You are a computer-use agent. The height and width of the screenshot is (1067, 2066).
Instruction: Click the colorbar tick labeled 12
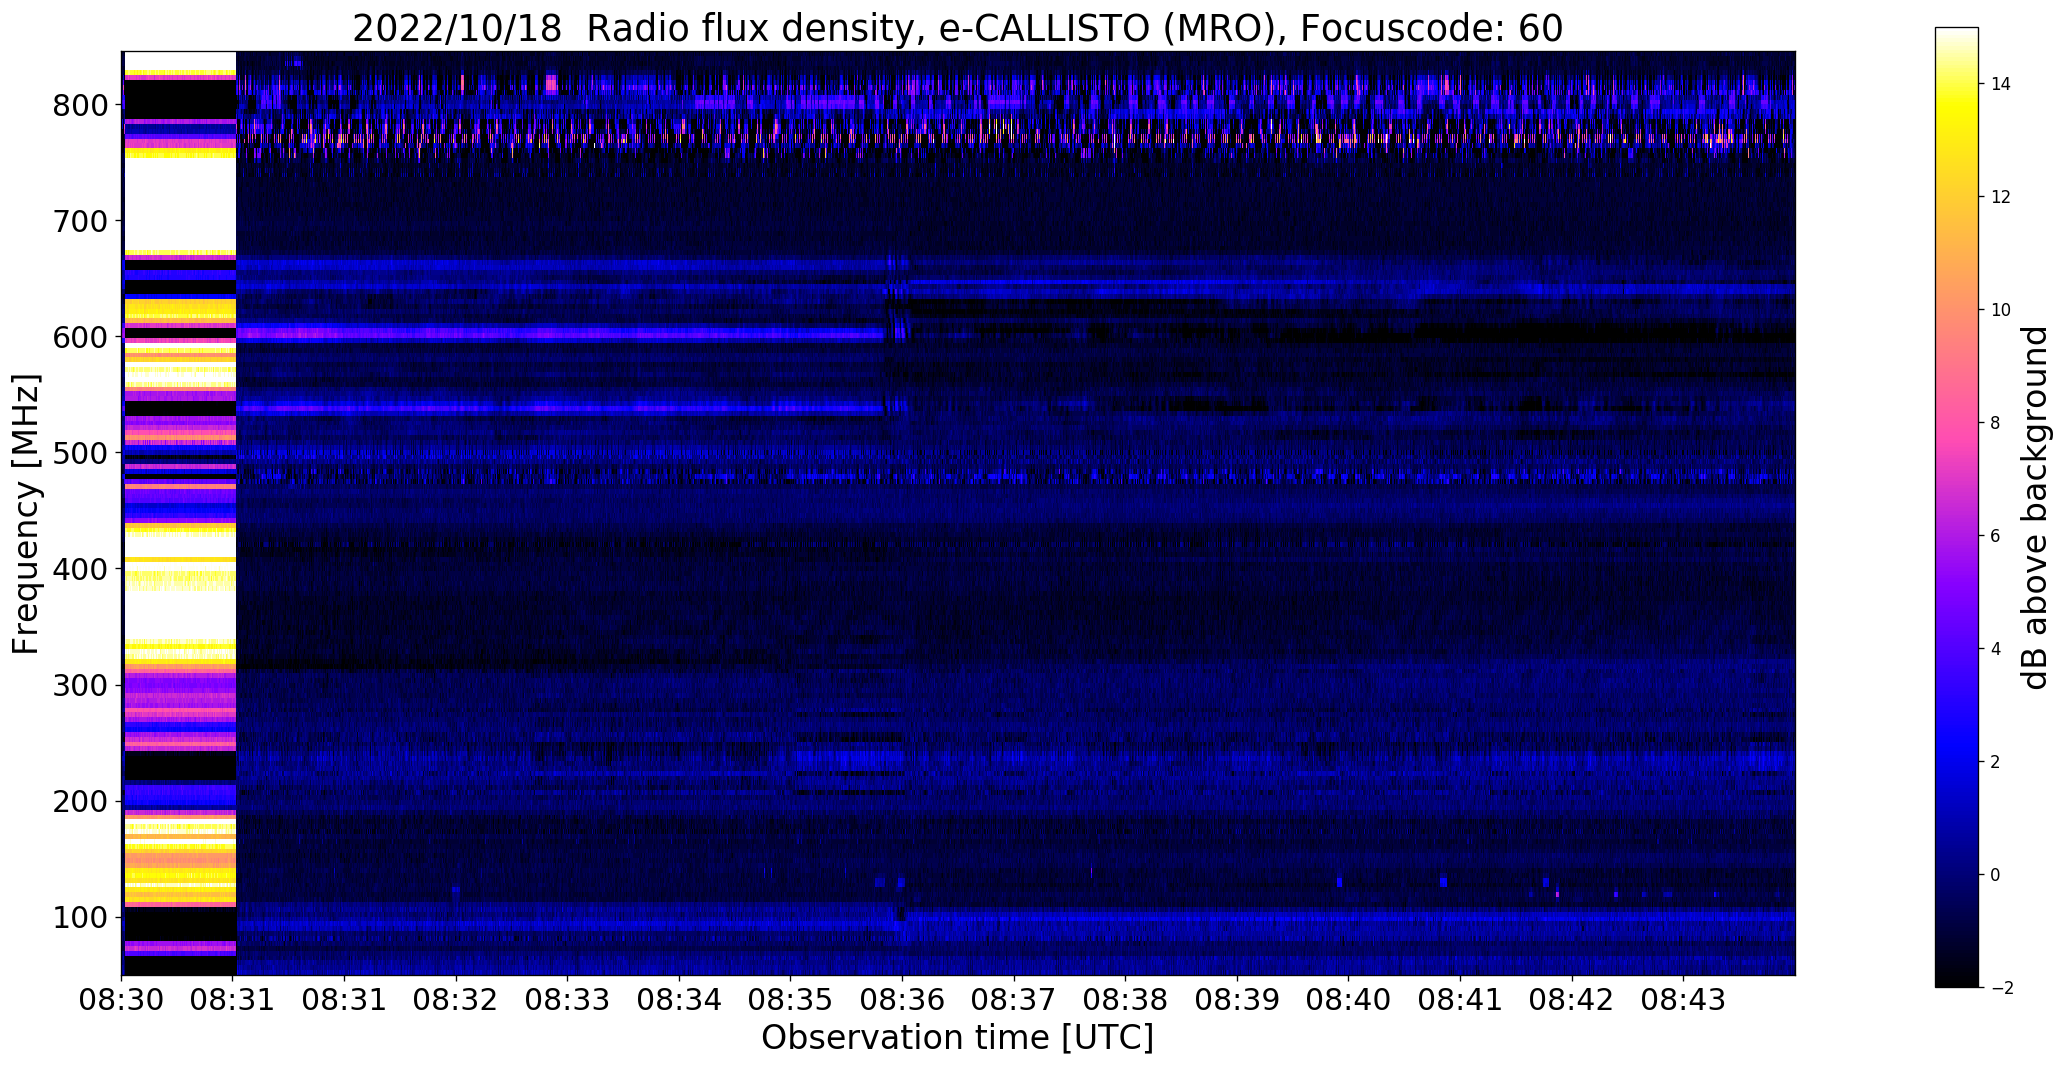(x=2001, y=197)
